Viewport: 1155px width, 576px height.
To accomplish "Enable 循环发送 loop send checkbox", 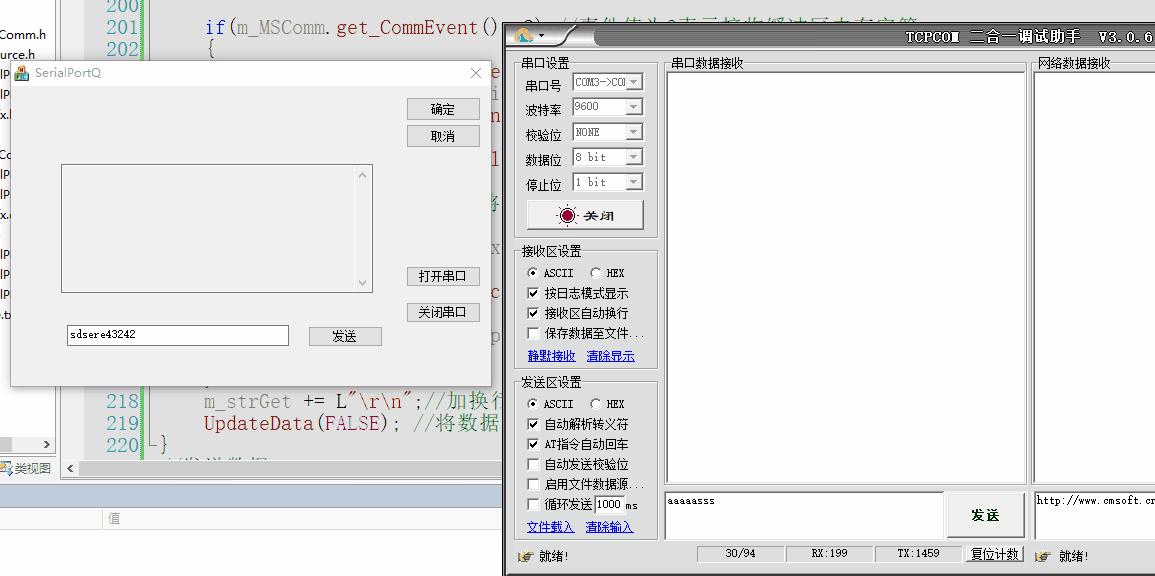I will tap(533, 504).
